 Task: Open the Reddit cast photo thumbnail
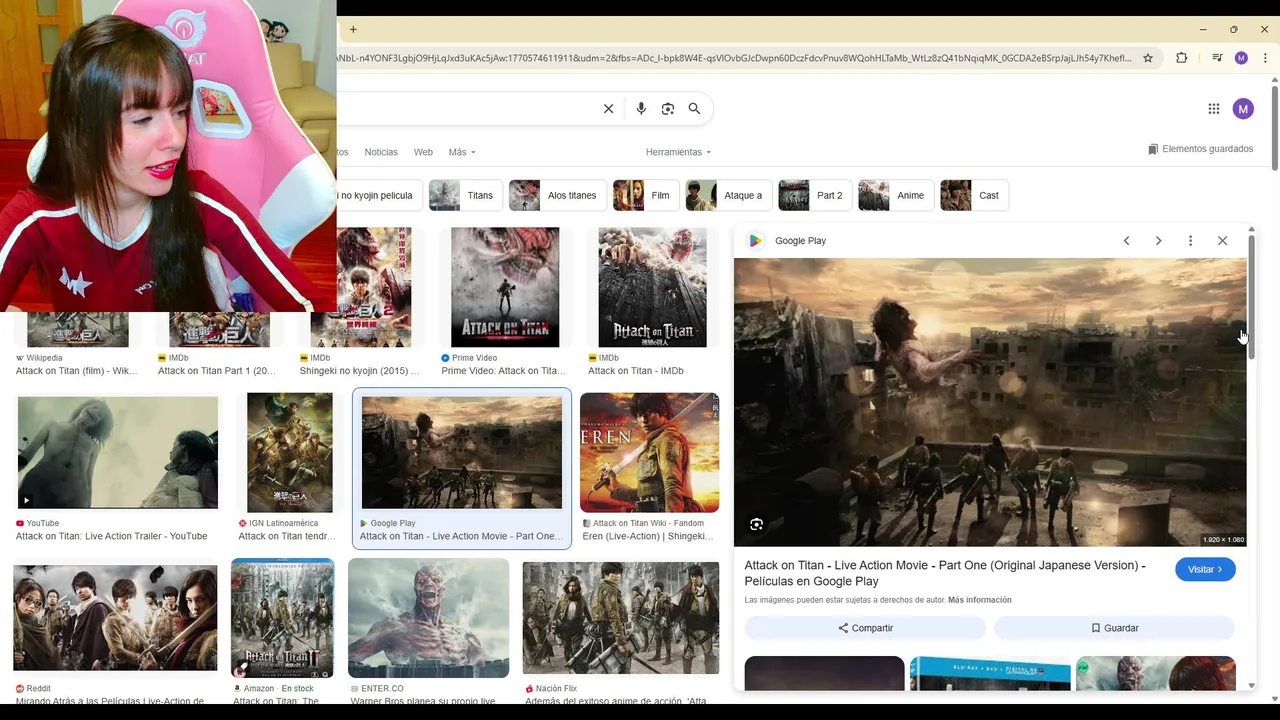[115, 618]
